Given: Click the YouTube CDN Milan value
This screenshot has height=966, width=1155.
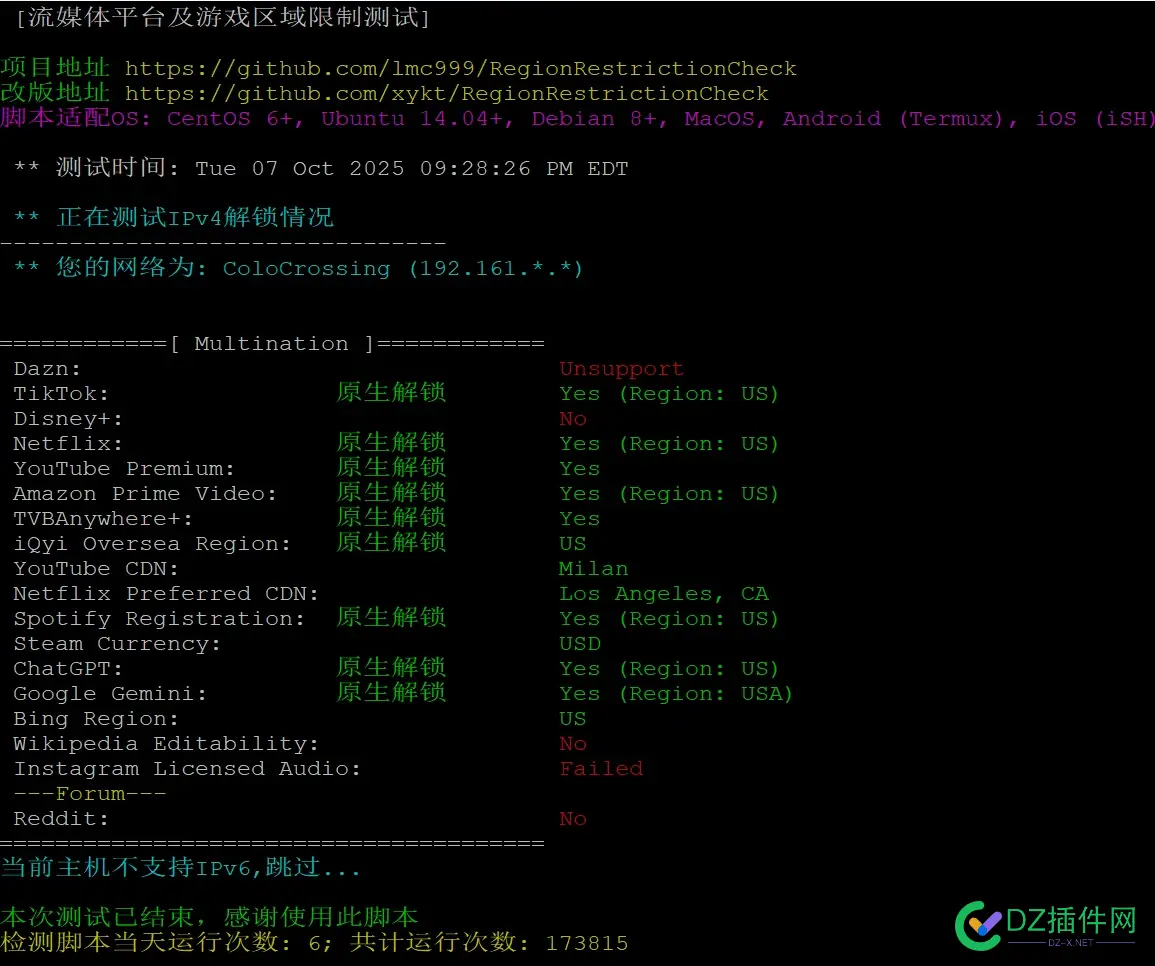Looking at the screenshot, I should tap(593, 569).
